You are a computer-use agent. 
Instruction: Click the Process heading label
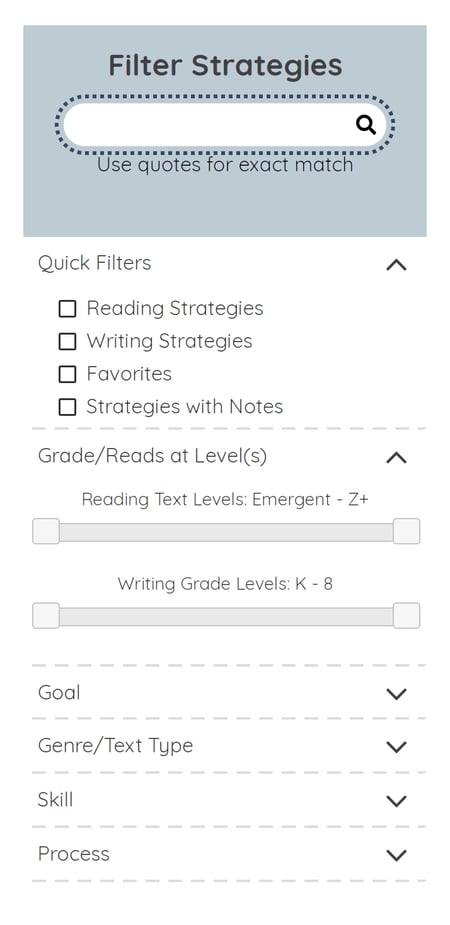[74, 854]
